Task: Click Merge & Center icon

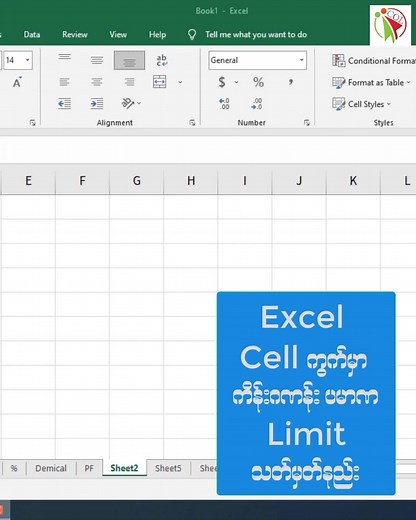Action: pyautogui.click(x=160, y=82)
